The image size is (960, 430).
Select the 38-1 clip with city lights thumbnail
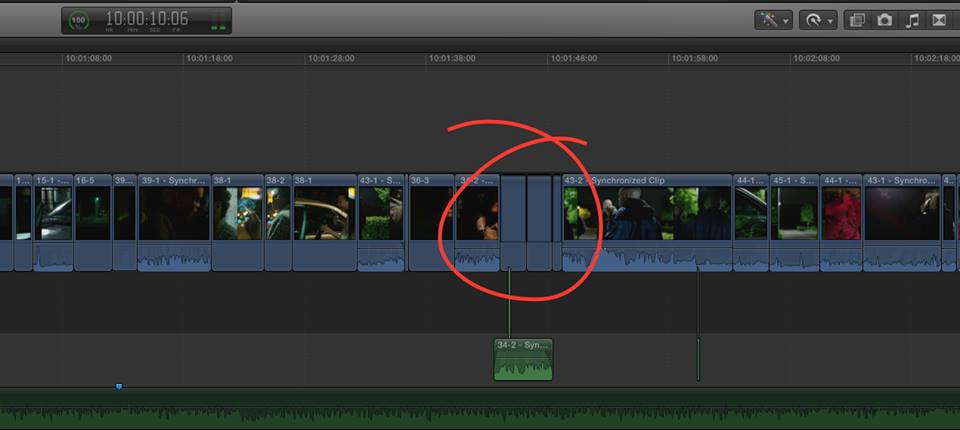pyautogui.click(x=238, y=222)
